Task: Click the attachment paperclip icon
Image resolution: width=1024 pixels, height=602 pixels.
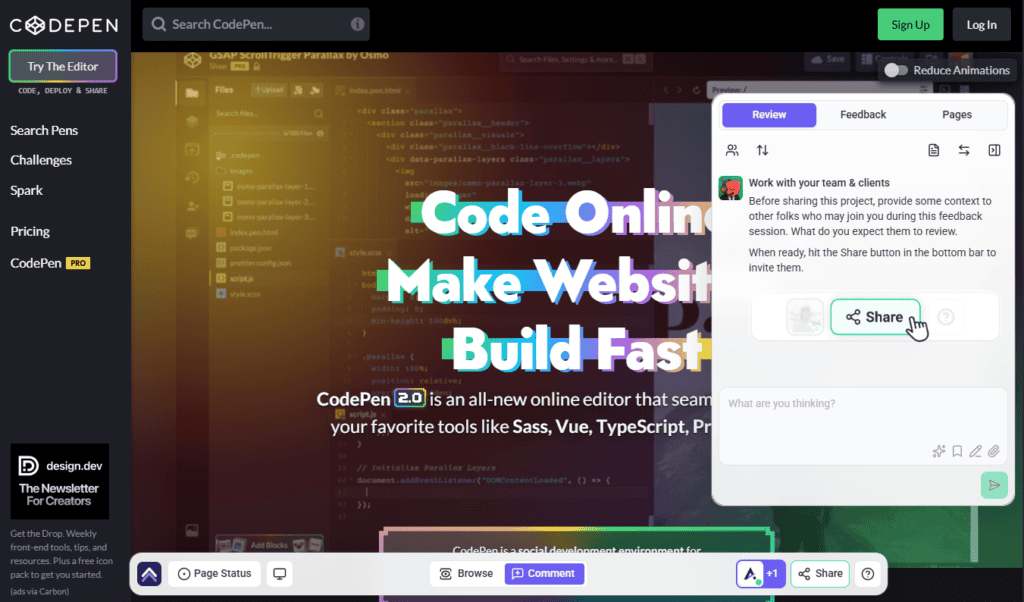Action: [x=993, y=451]
